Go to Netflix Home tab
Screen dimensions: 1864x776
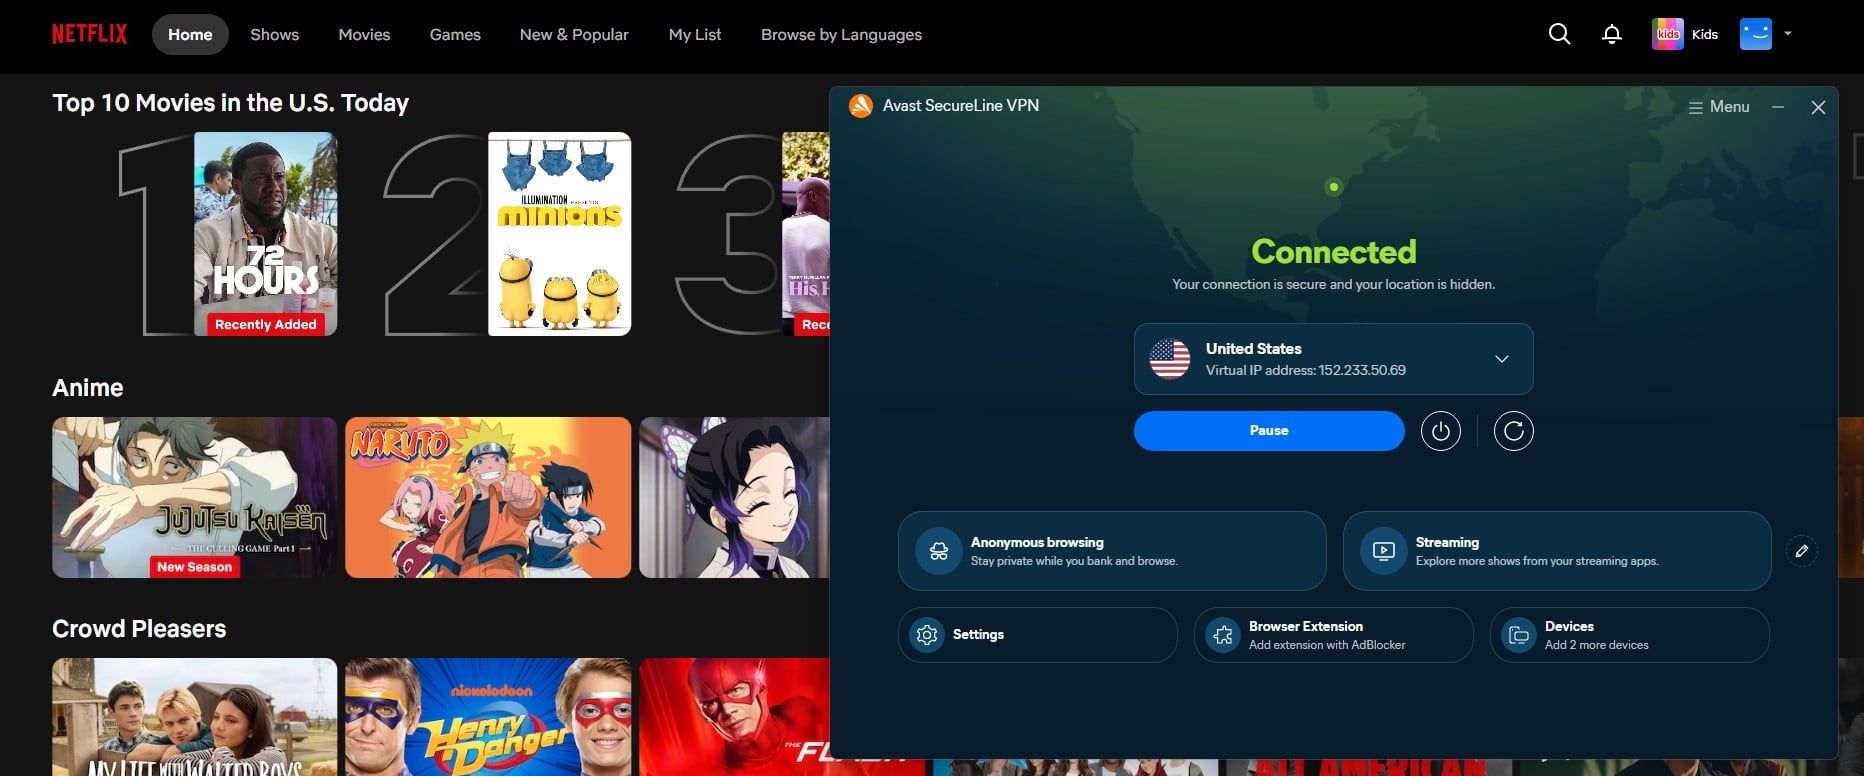pyautogui.click(x=190, y=34)
